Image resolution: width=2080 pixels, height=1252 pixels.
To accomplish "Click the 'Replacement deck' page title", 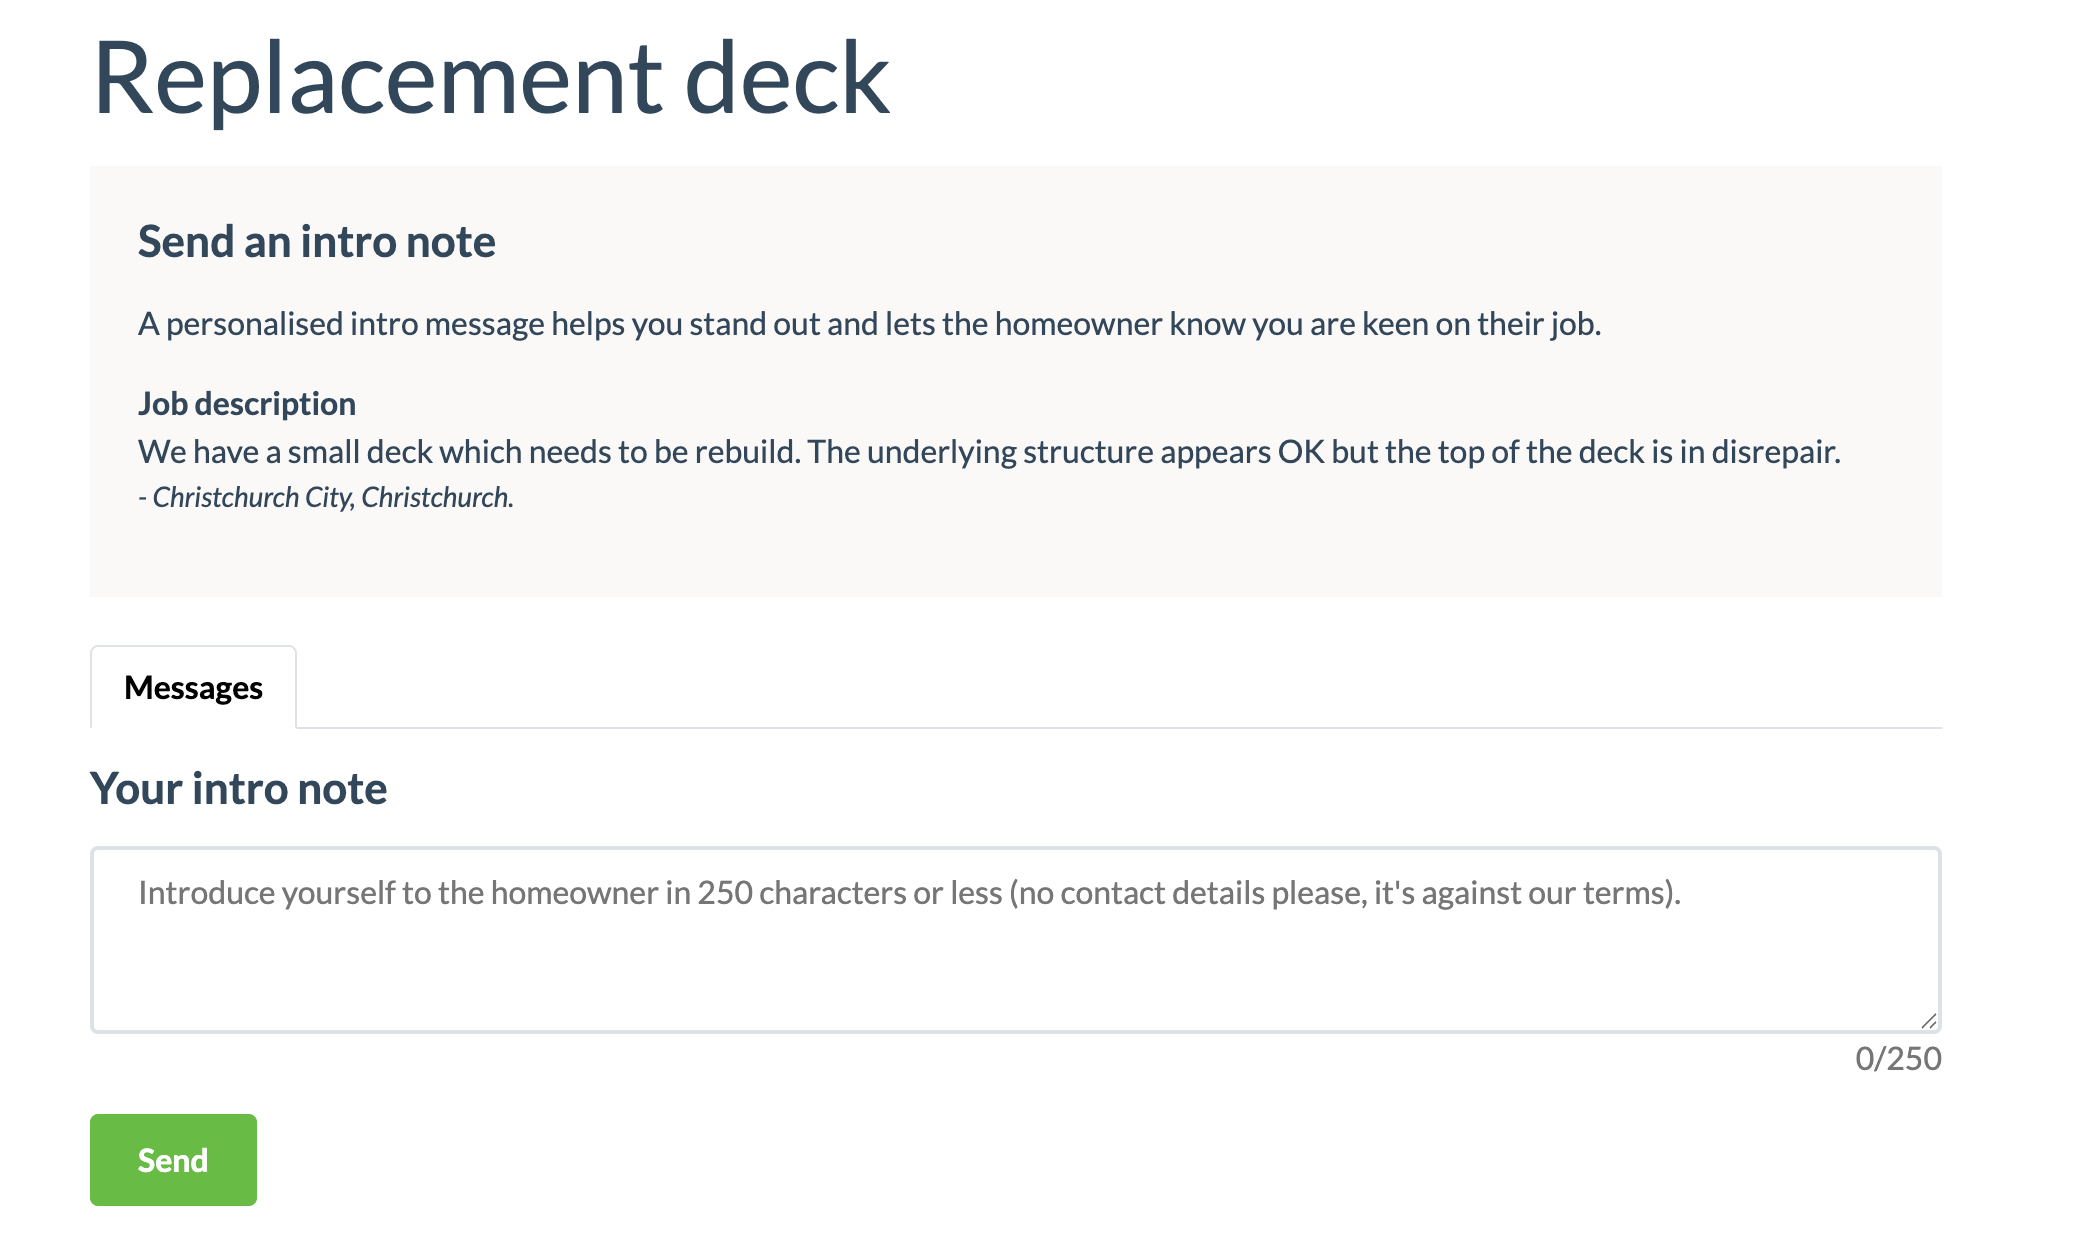I will click(x=491, y=78).
